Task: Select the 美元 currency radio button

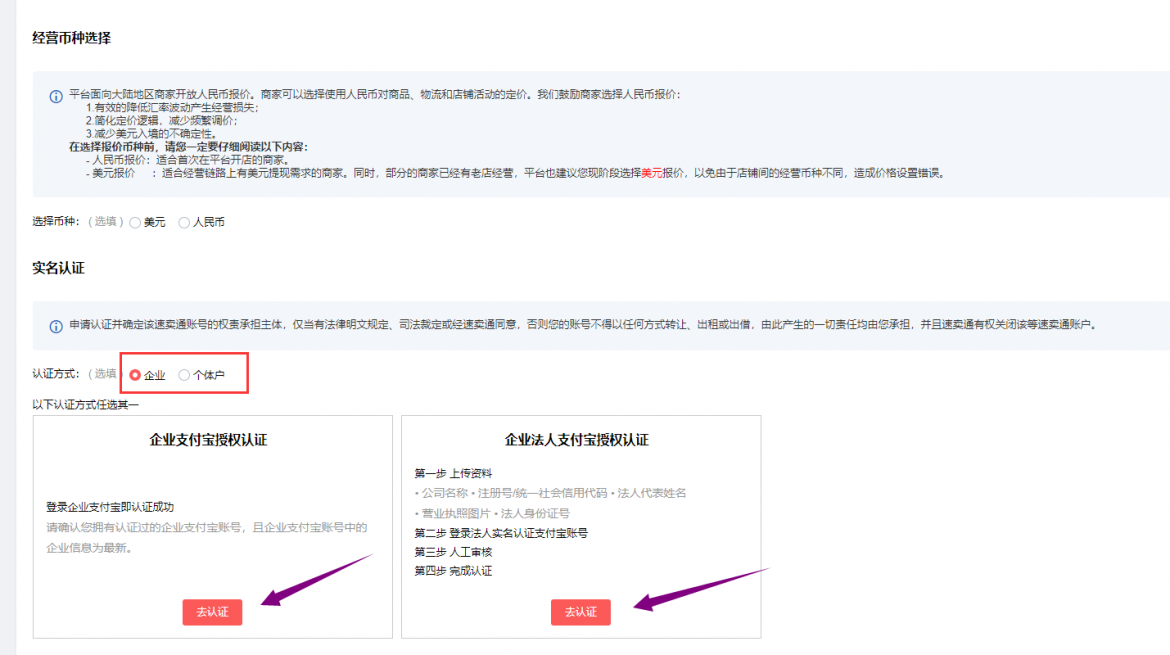Action: [x=135, y=223]
